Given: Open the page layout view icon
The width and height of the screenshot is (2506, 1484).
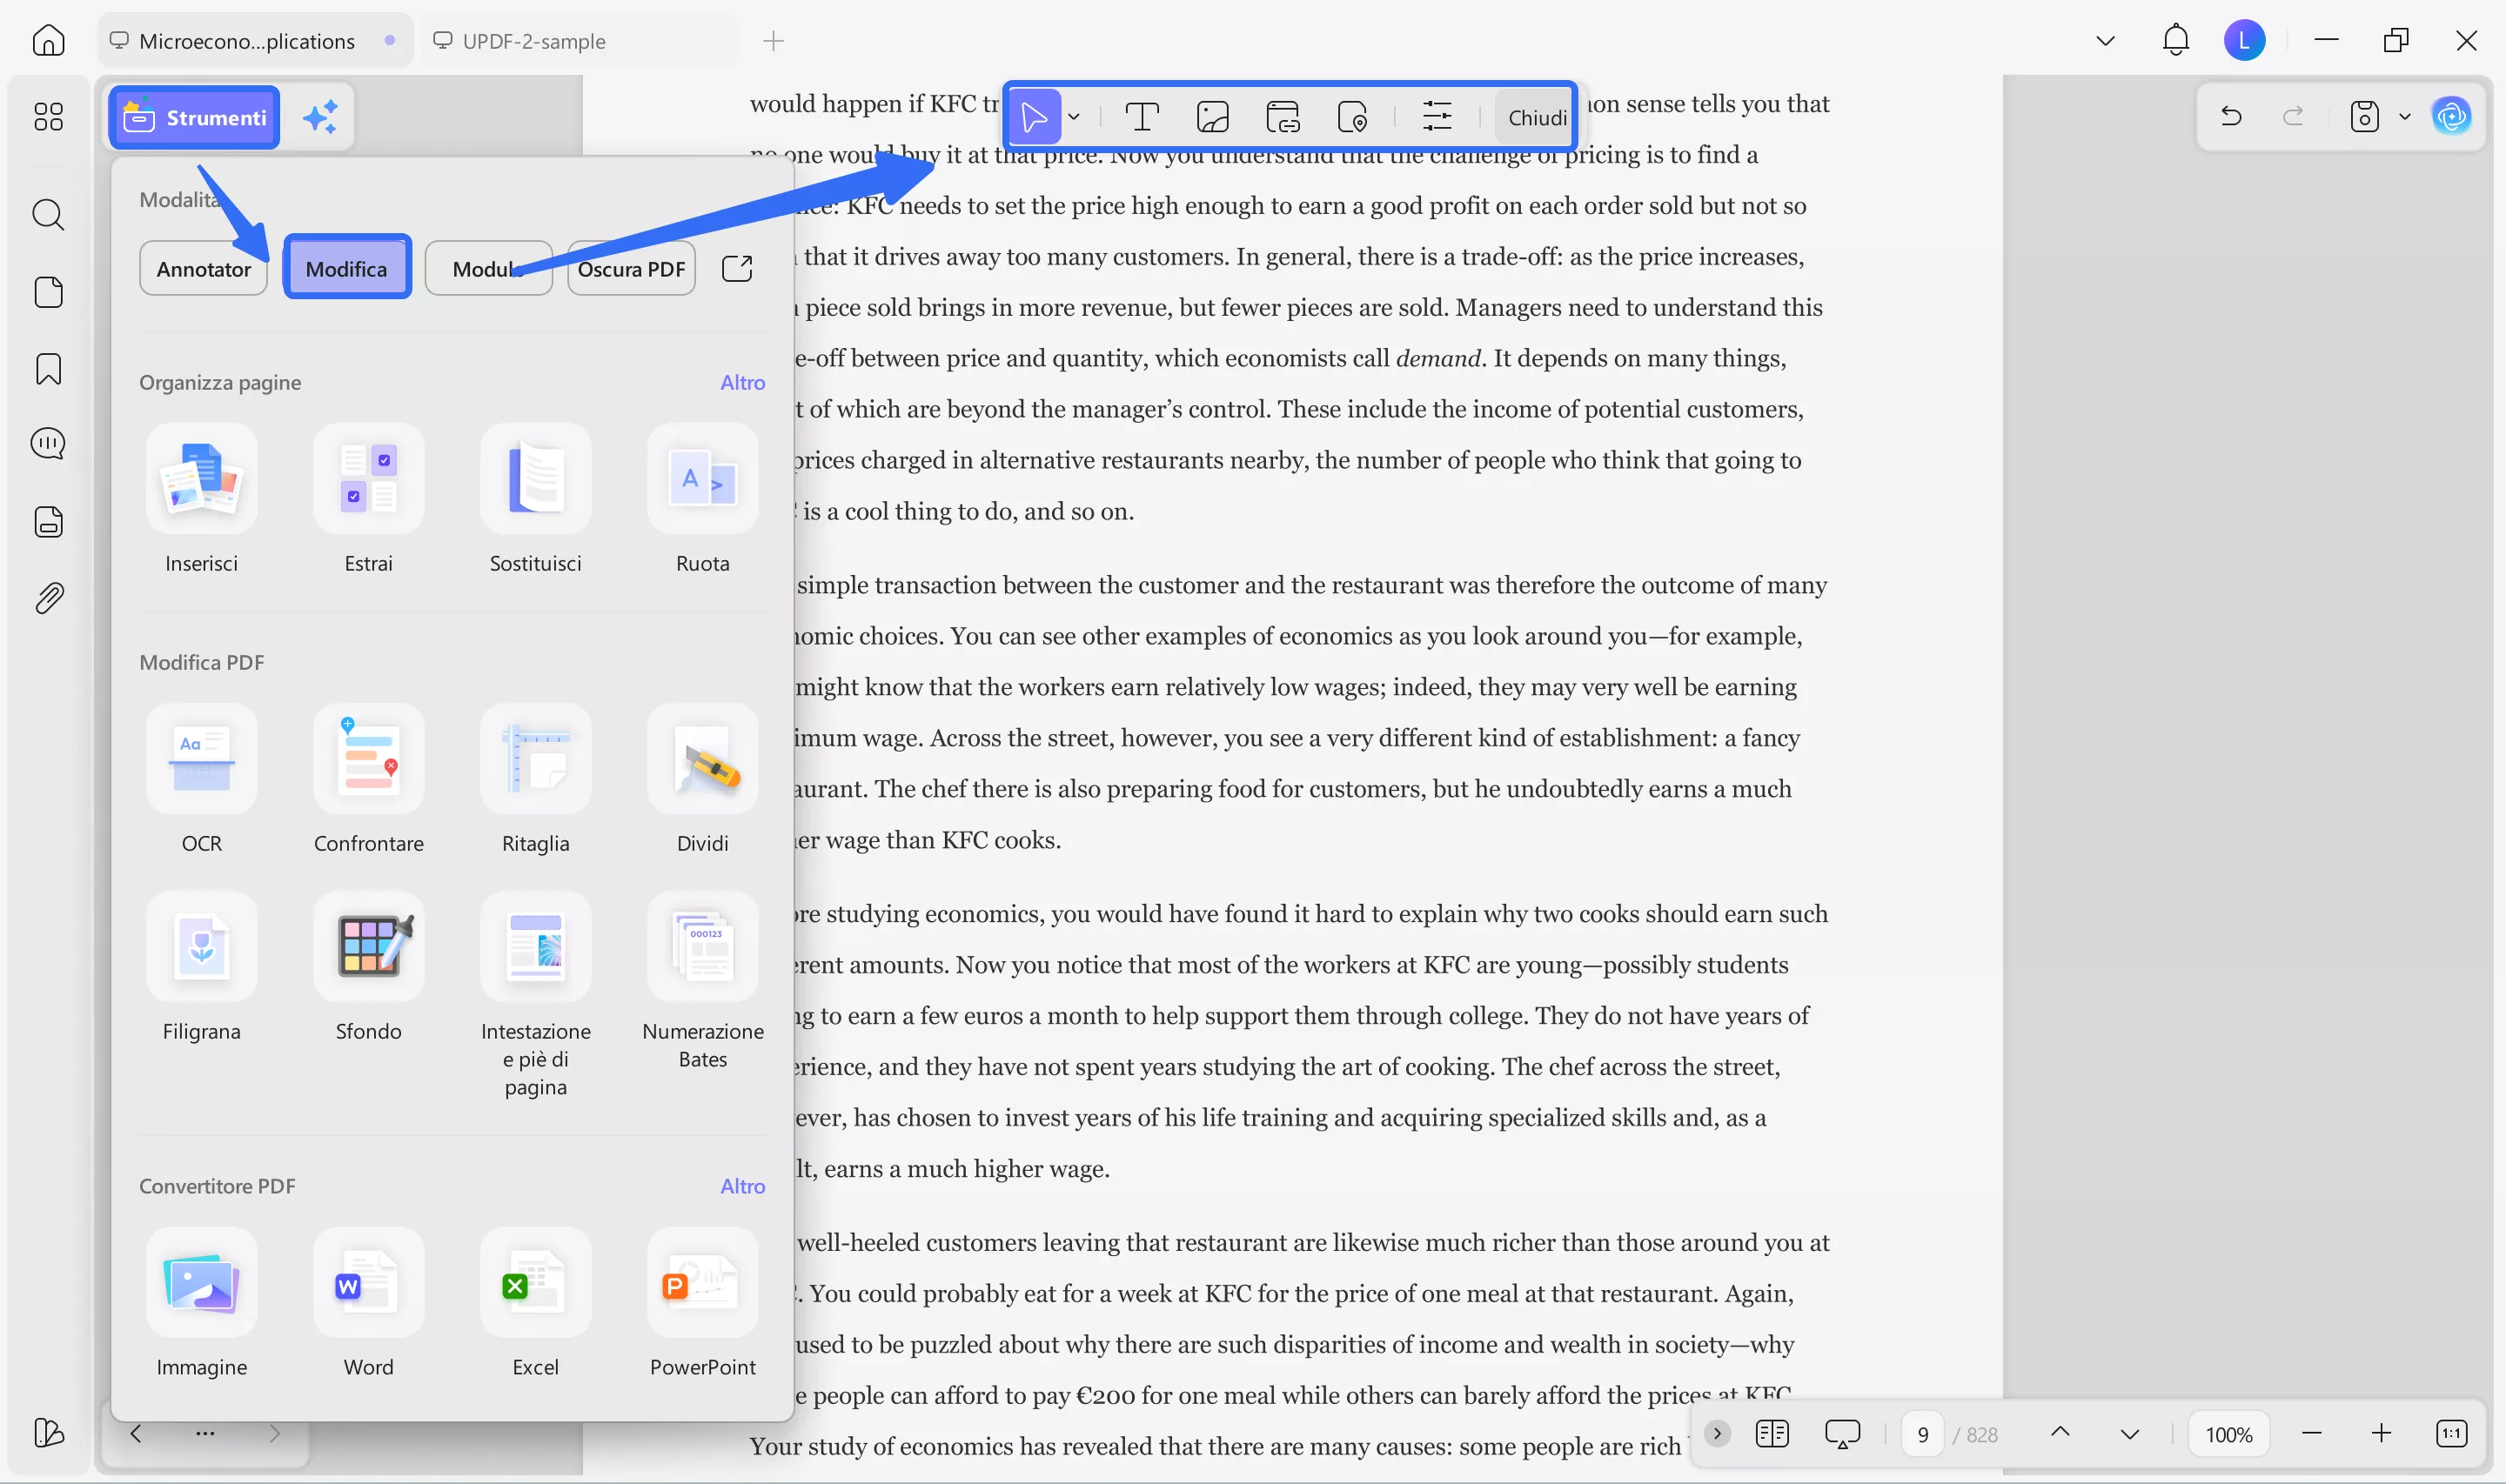Looking at the screenshot, I should pyautogui.click(x=1771, y=1433).
